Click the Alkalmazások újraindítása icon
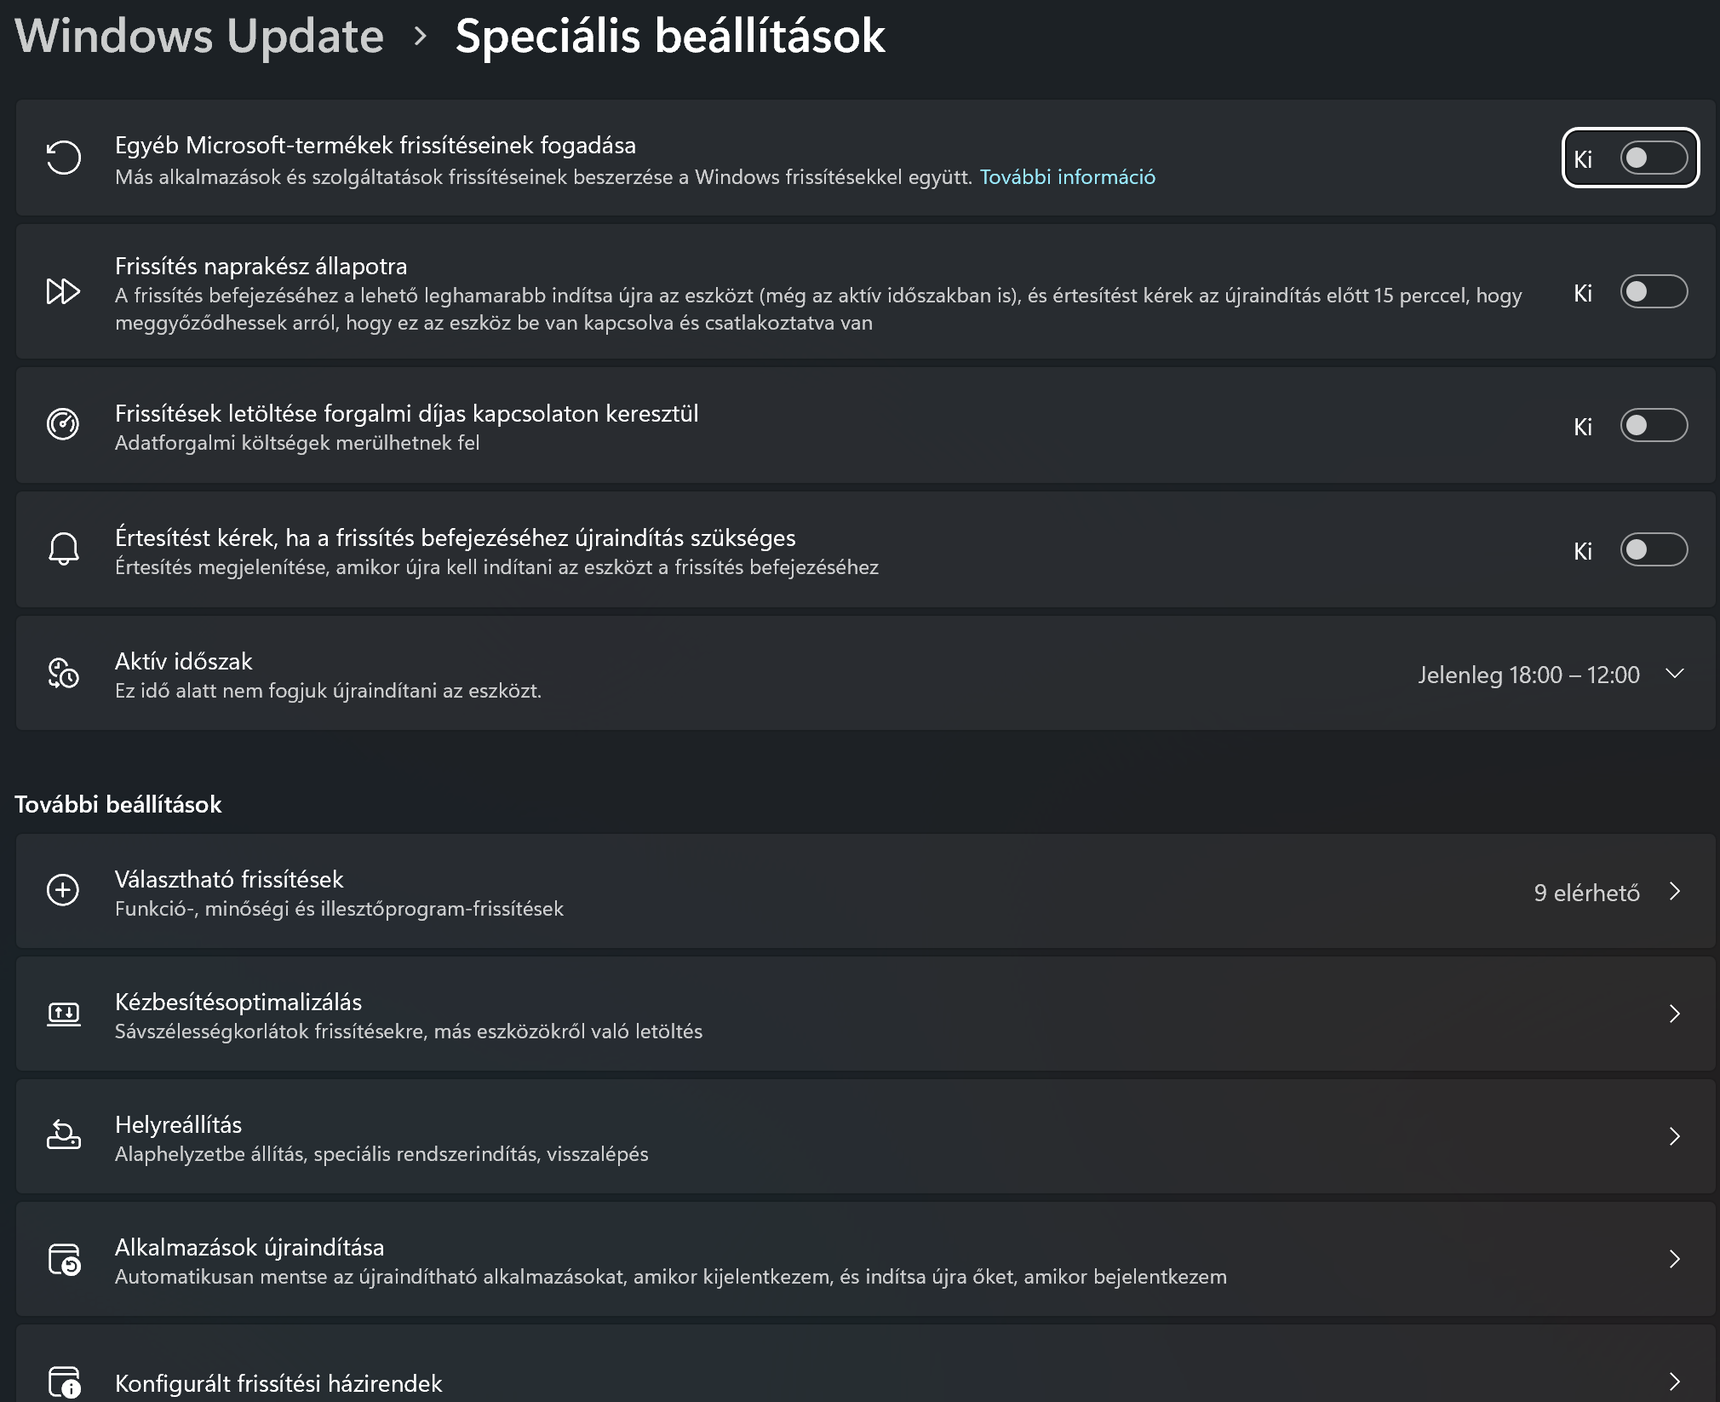The image size is (1720, 1402). pos(63,1259)
